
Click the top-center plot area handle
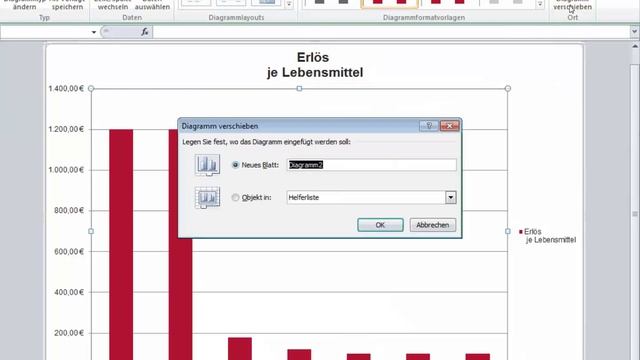pos(299,89)
